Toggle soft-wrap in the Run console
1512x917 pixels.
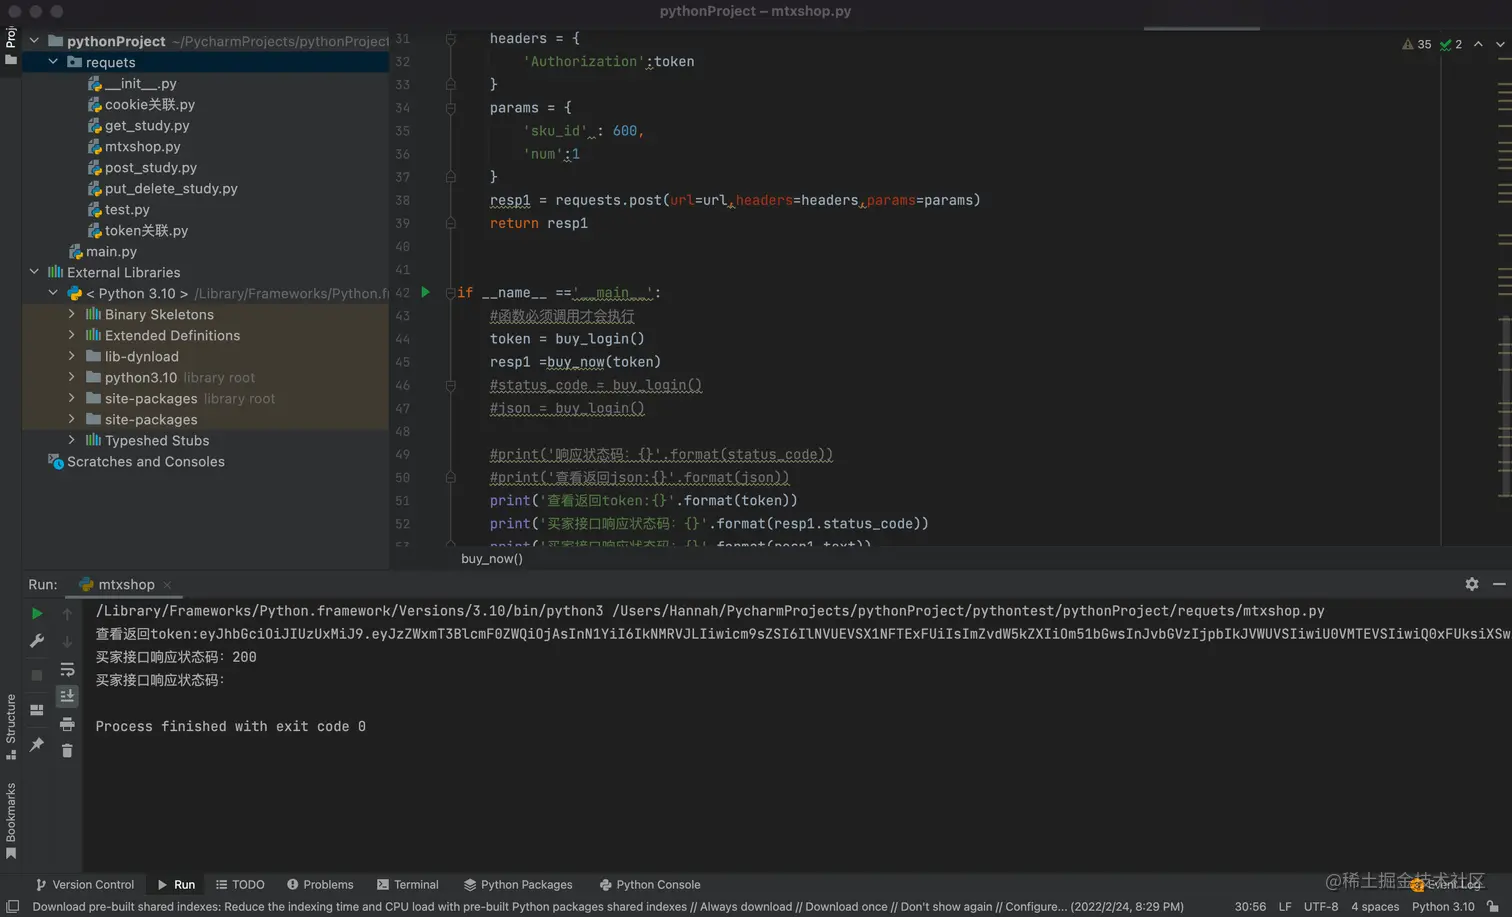coord(67,669)
